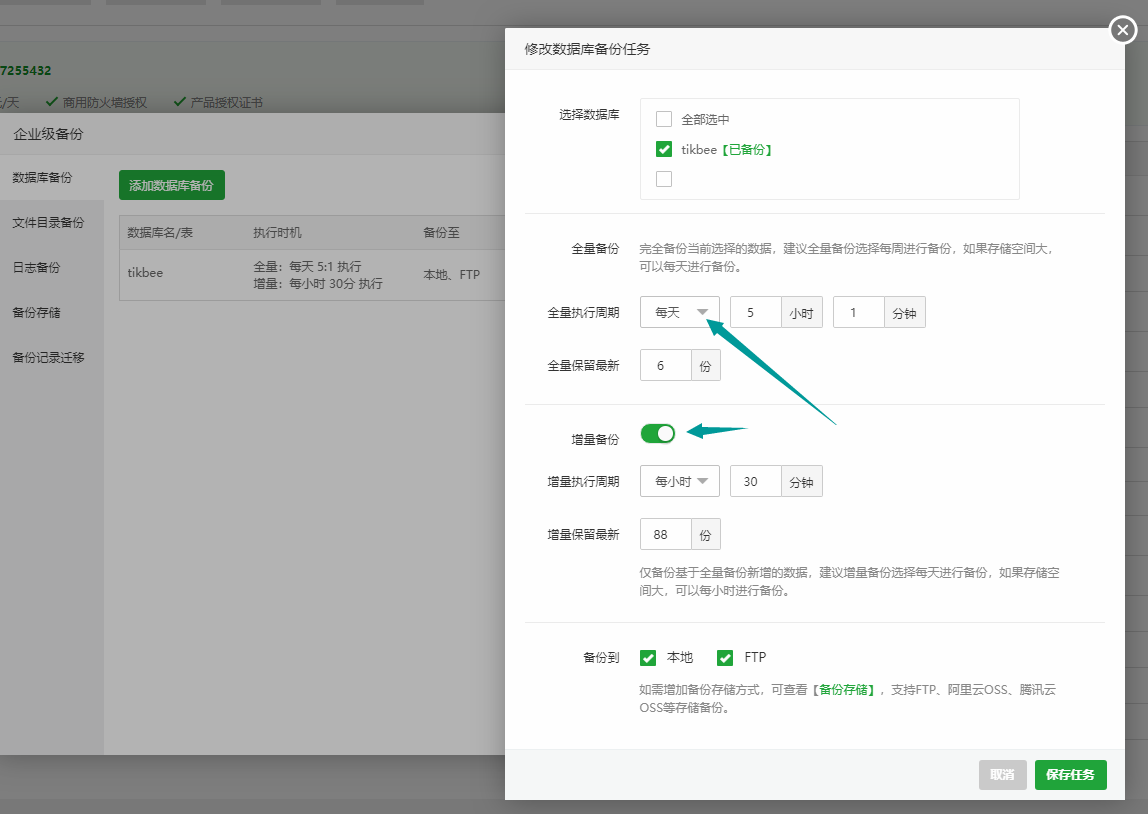Viewport: 1148px width, 814px height.
Task: Check the 全部选中 checkbox
Action: (663, 118)
